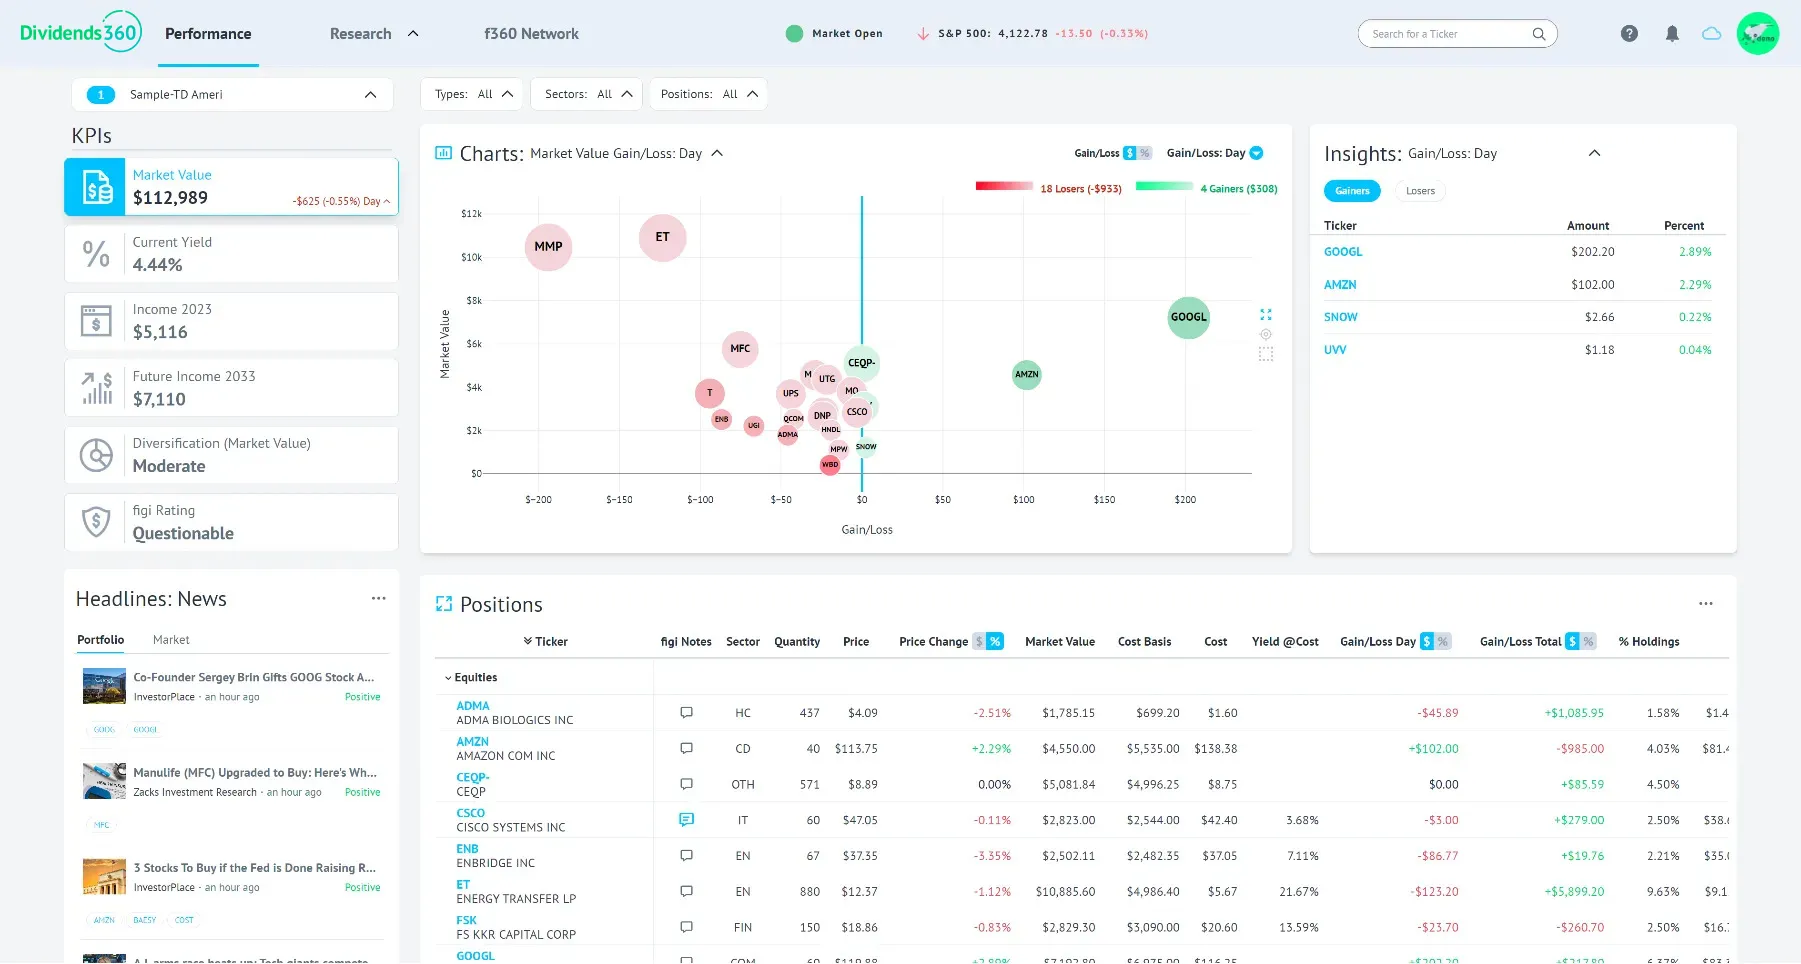Viewport: 1801px width, 964px height.
Task: Select the Market headlines tab
Action: tap(171, 639)
